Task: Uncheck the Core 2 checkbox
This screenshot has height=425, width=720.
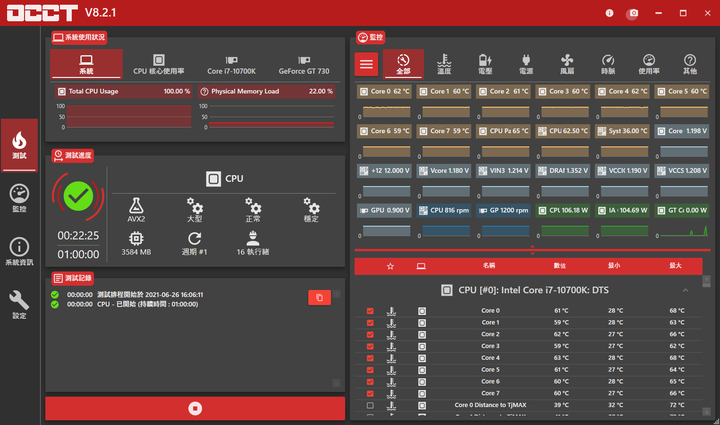Action: pos(370,335)
